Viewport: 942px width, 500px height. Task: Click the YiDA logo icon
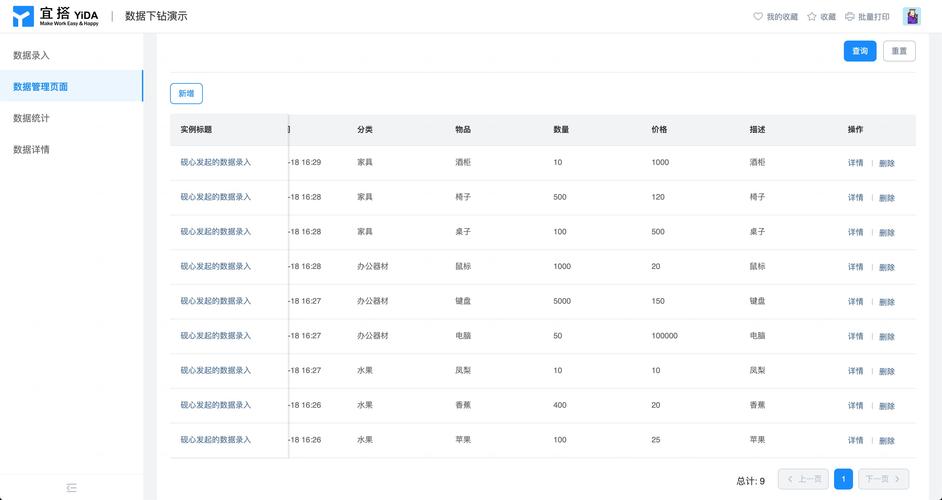click(23, 16)
